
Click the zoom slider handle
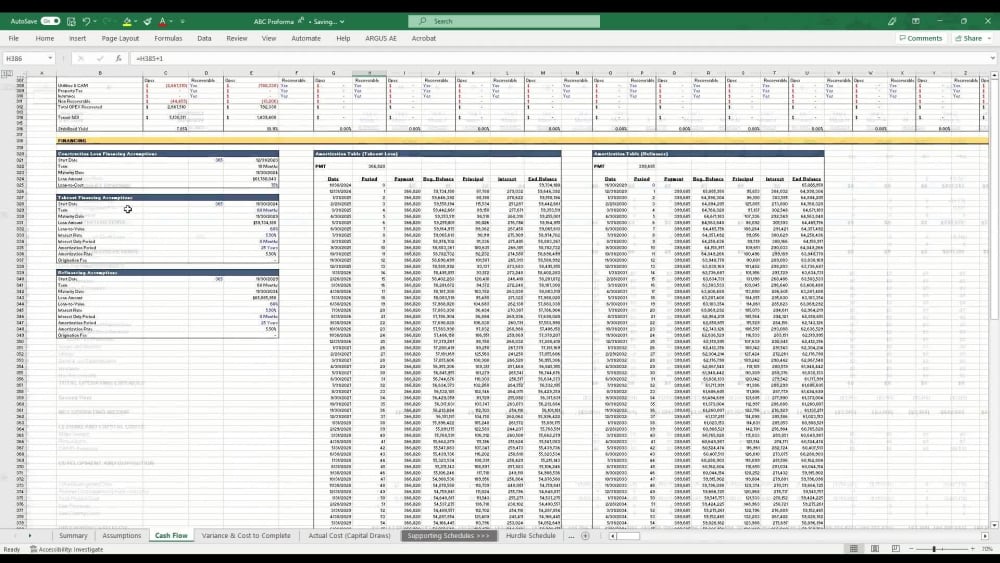[x=934, y=549]
